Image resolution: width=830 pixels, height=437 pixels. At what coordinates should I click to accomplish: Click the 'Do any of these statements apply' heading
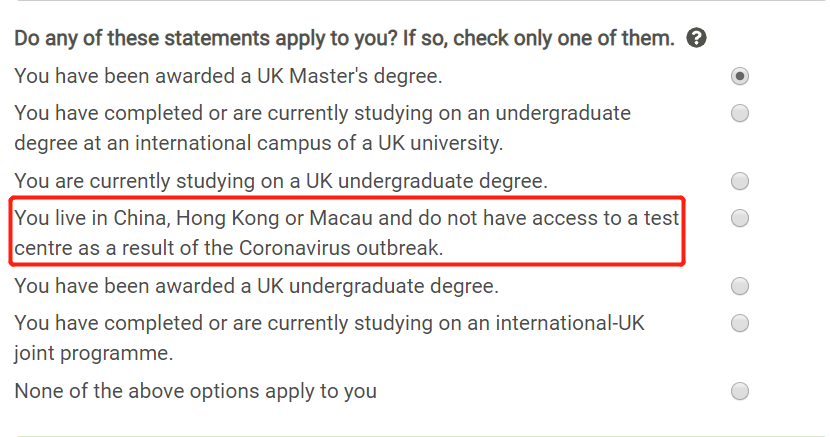click(344, 39)
